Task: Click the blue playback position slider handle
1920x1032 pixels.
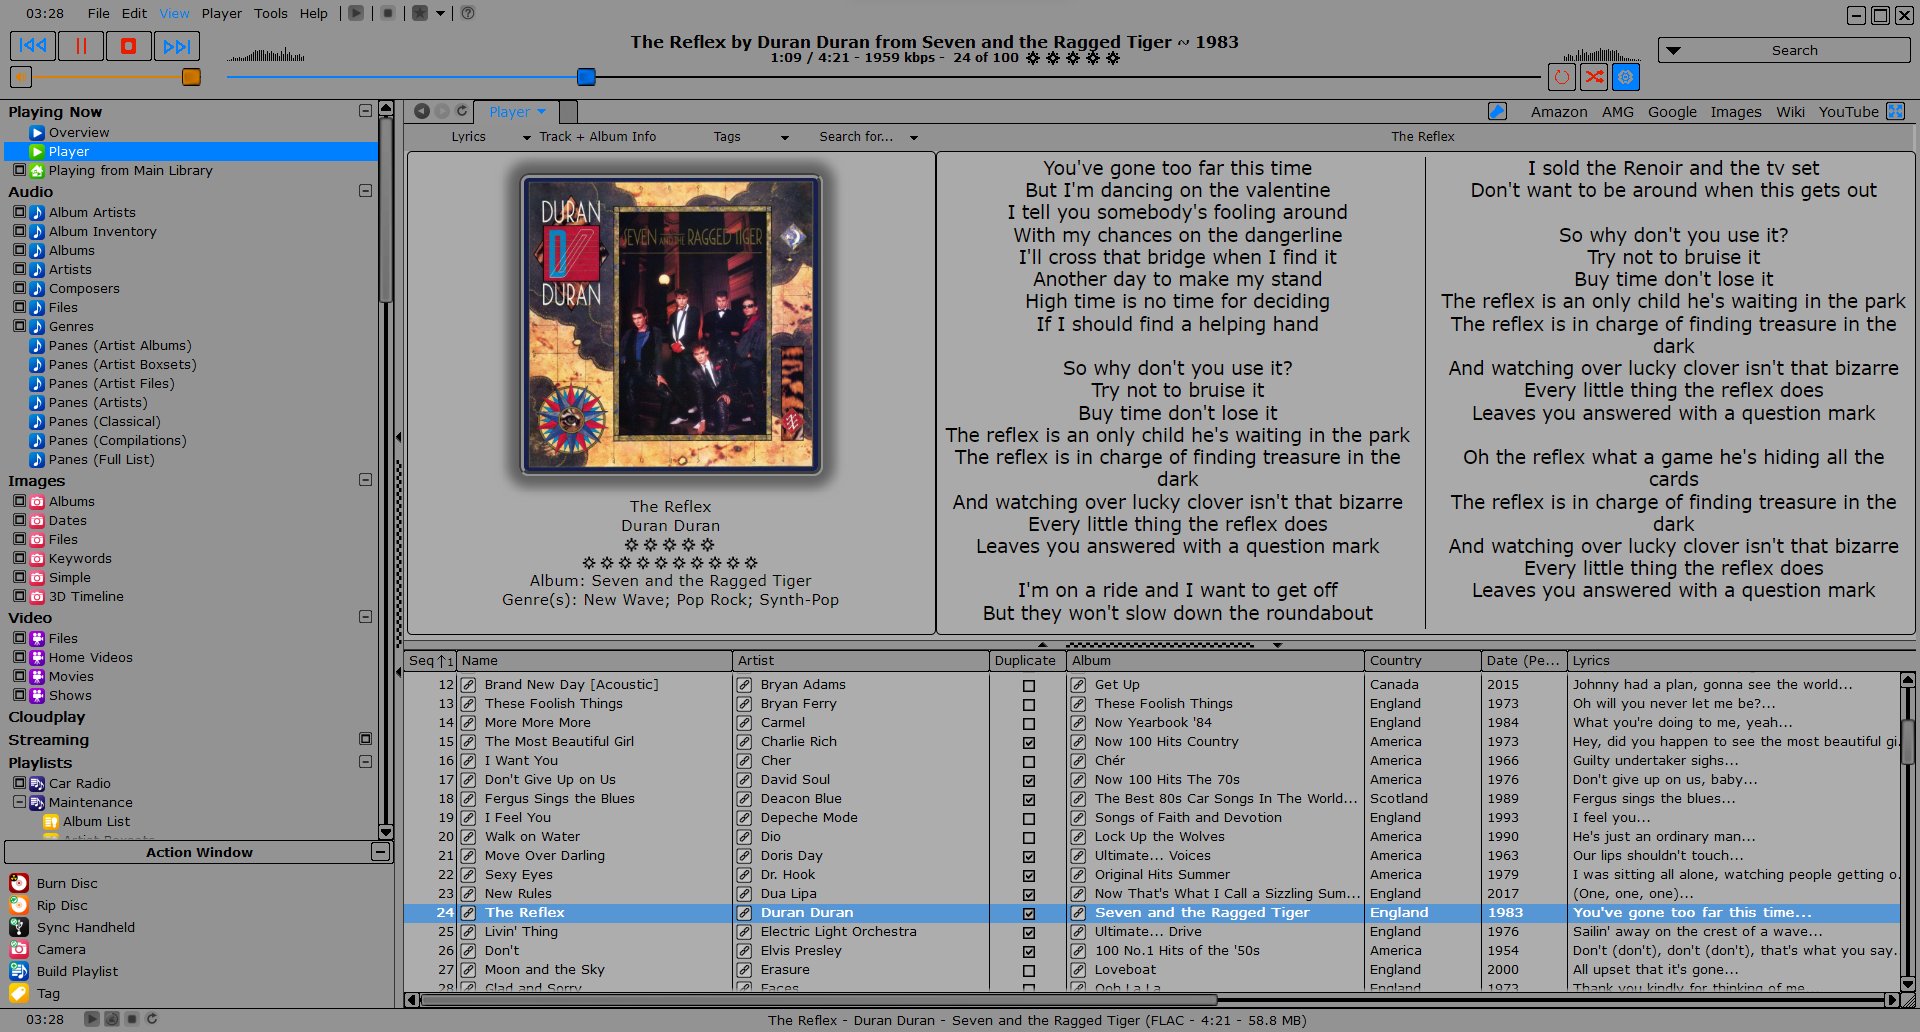Action: 586,77
